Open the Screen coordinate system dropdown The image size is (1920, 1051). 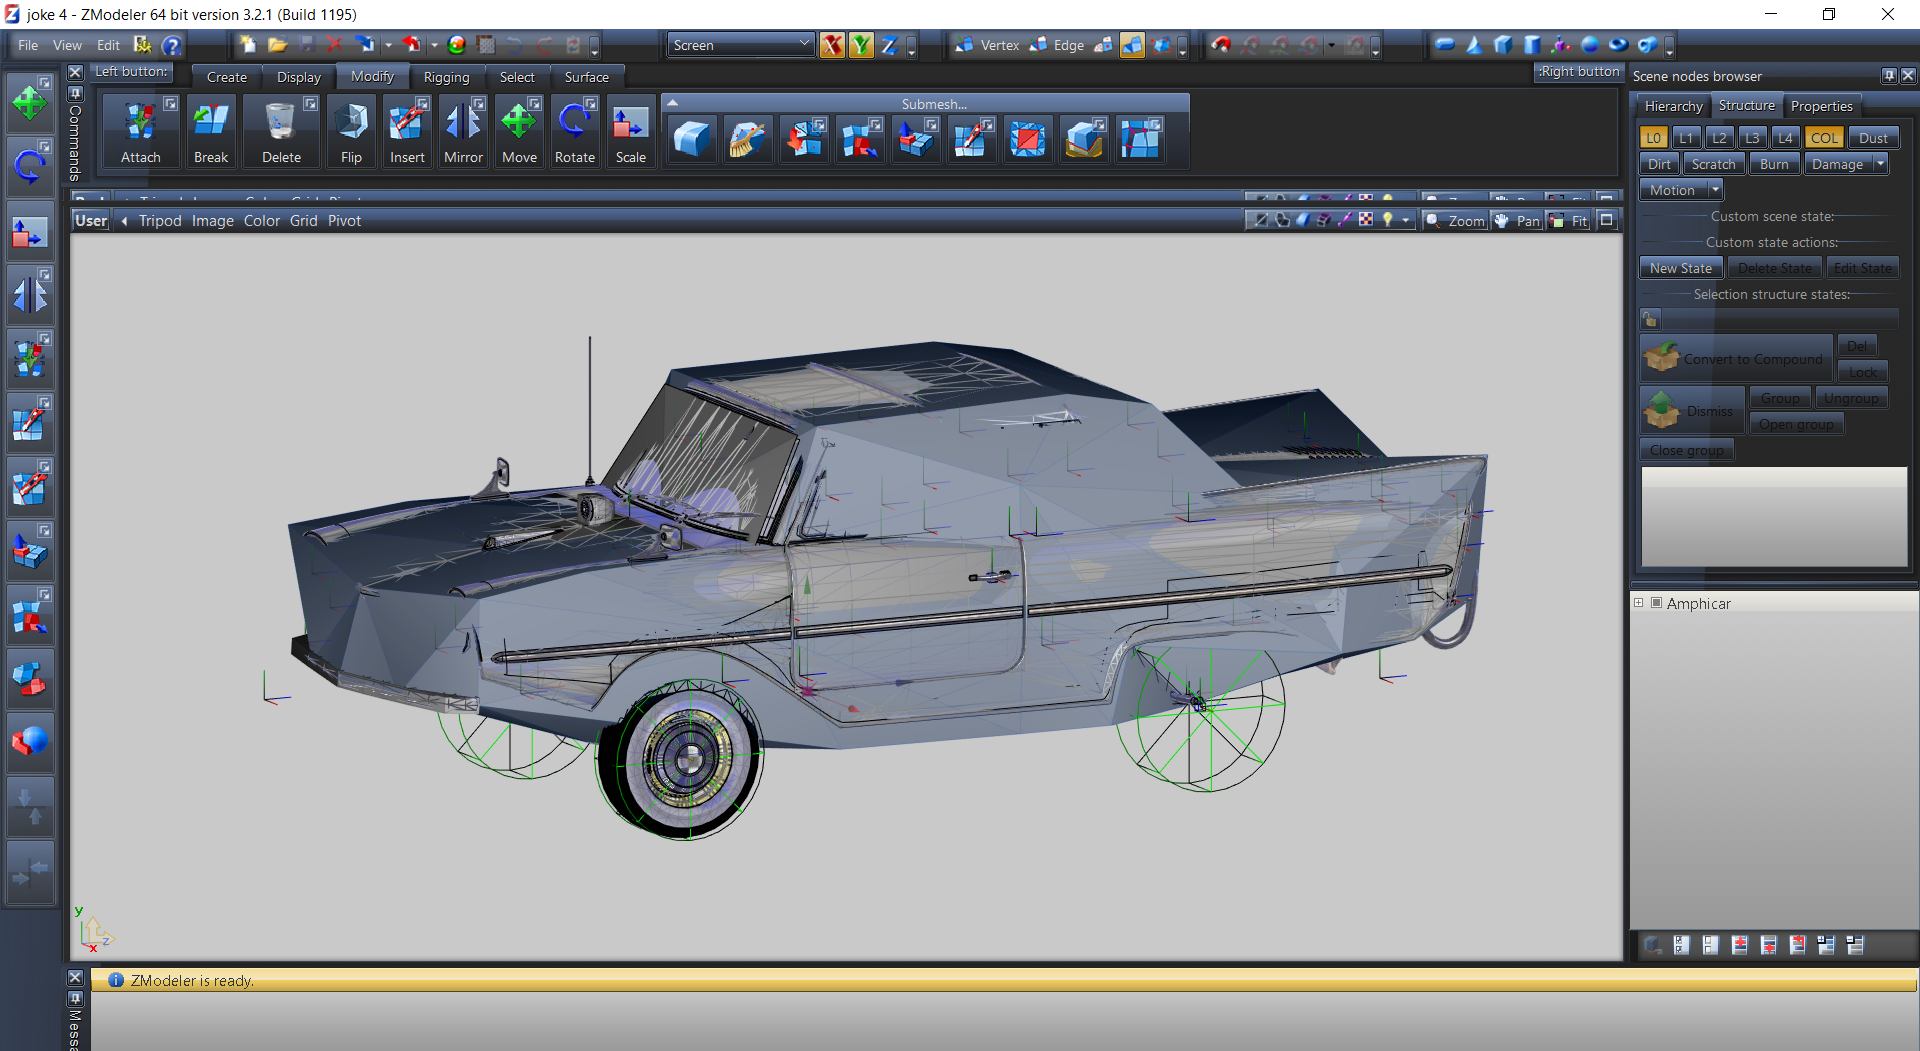click(740, 45)
